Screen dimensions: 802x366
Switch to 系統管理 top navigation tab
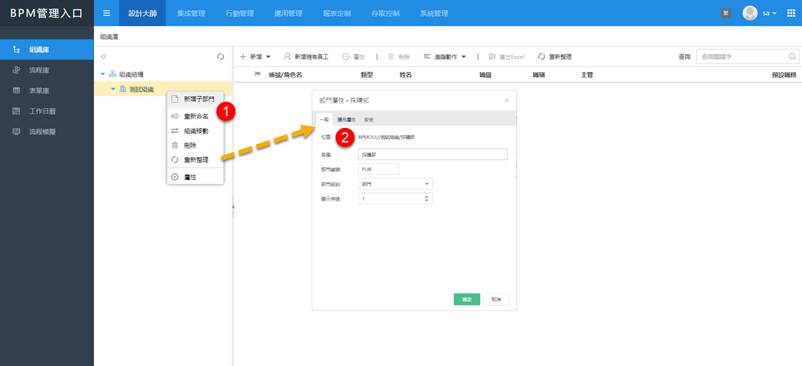click(434, 13)
